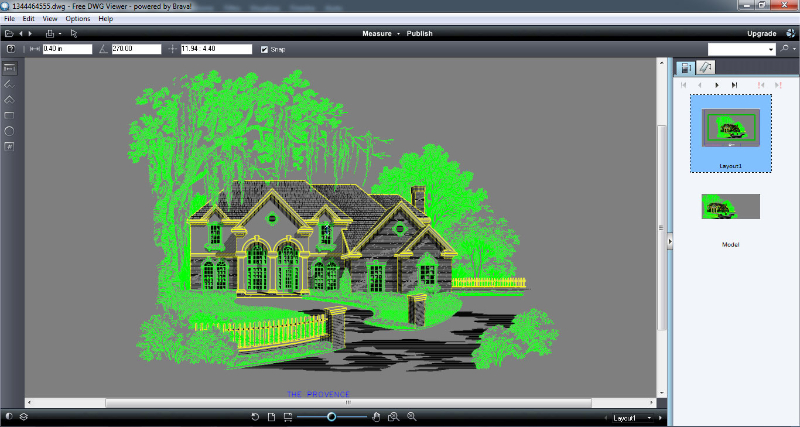This screenshot has height=427, width=800.
Task: Select the Model thumbnail
Action: click(730, 207)
